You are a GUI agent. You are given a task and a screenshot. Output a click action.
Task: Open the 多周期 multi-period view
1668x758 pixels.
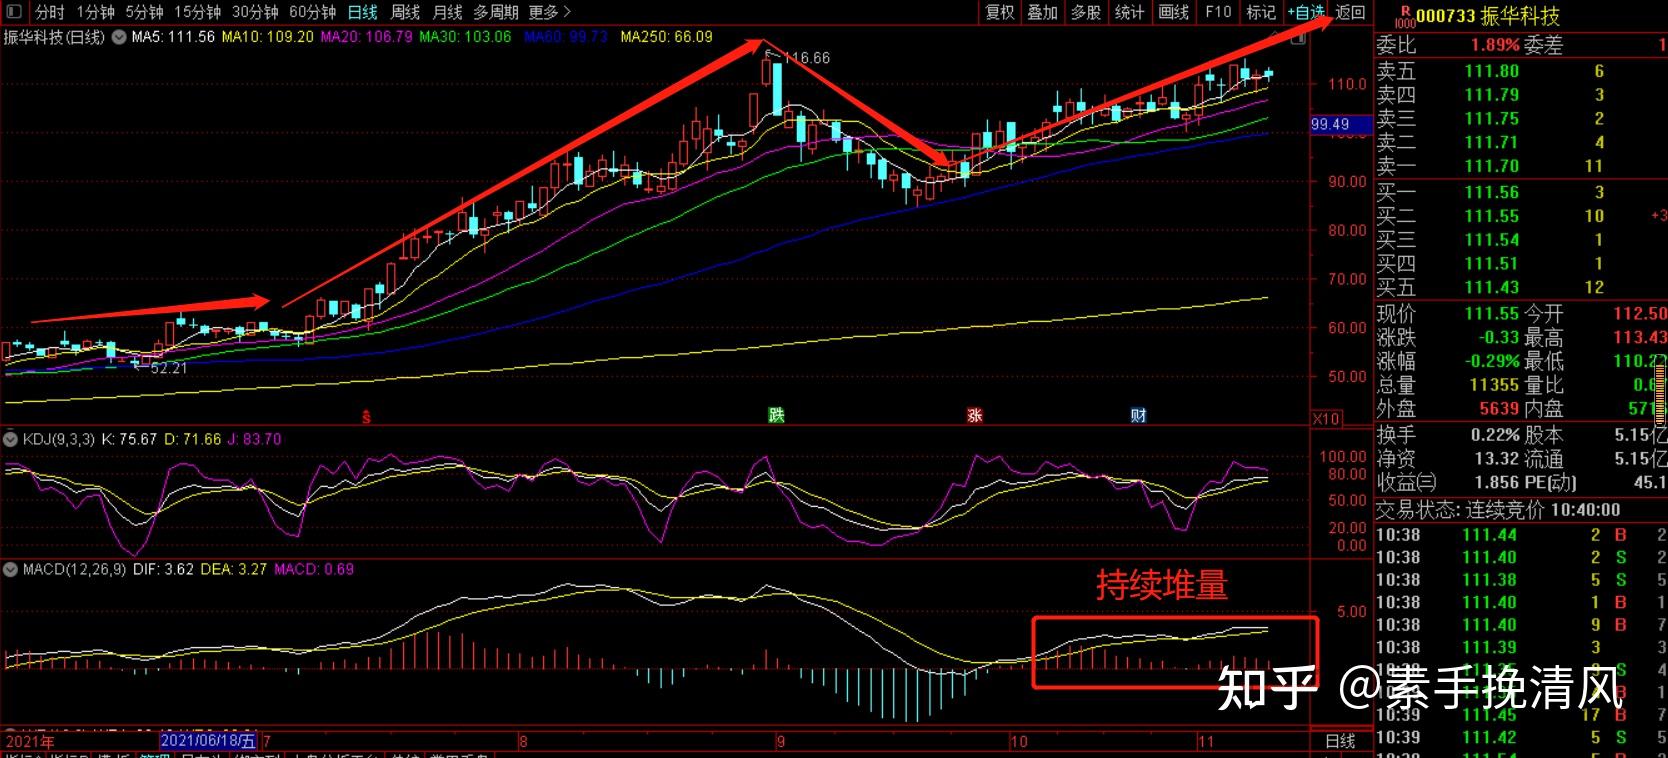tap(496, 12)
